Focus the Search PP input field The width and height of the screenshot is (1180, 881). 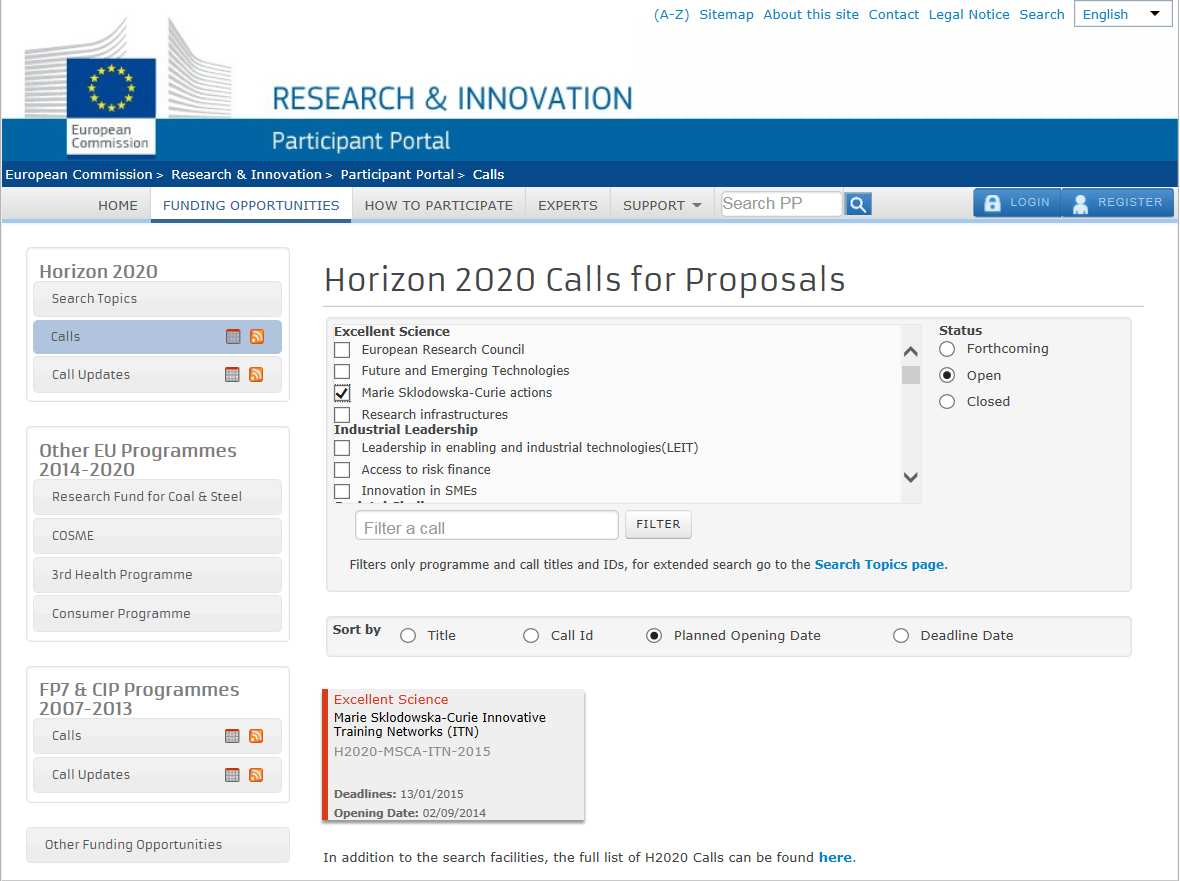(781, 204)
